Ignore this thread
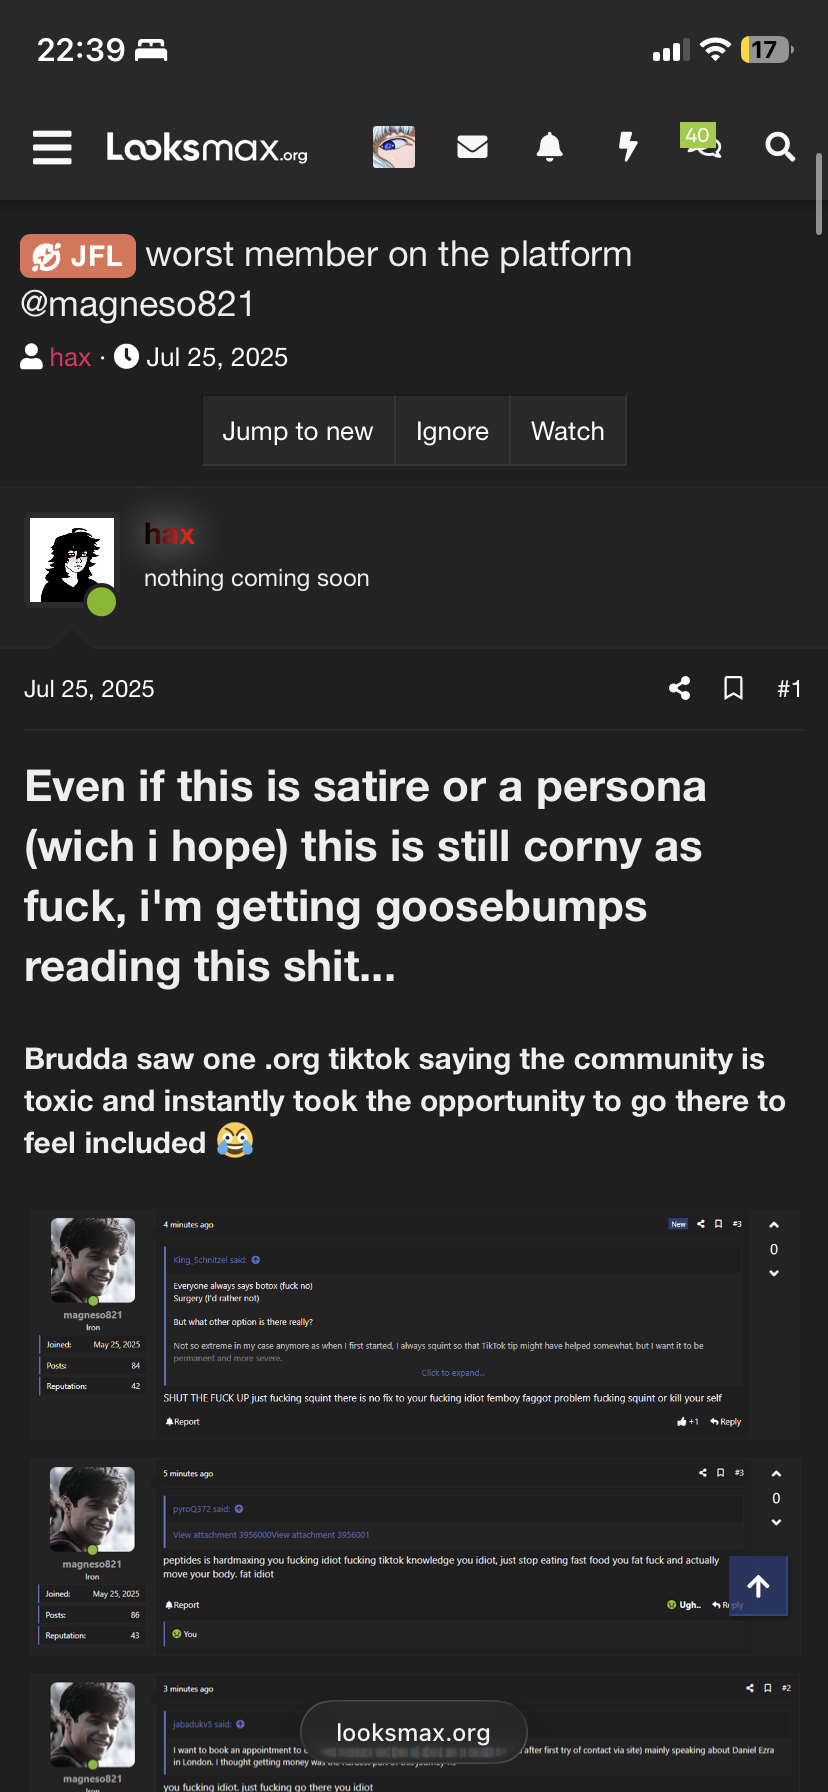 (x=452, y=431)
